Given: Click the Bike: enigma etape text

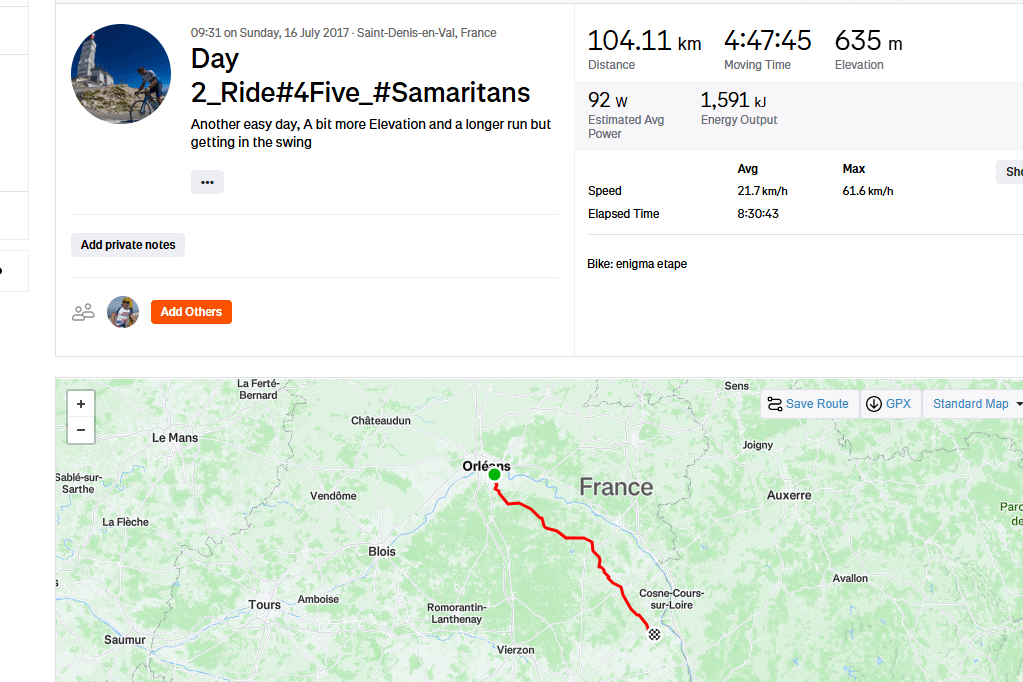Looking at the screenshot, I should pyautogui.click(x=637, y=264).
